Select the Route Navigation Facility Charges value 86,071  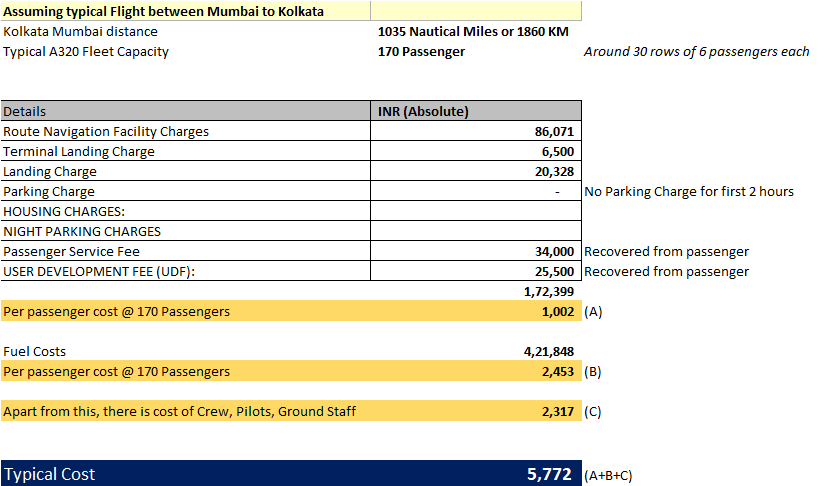(x=553, y=131)
